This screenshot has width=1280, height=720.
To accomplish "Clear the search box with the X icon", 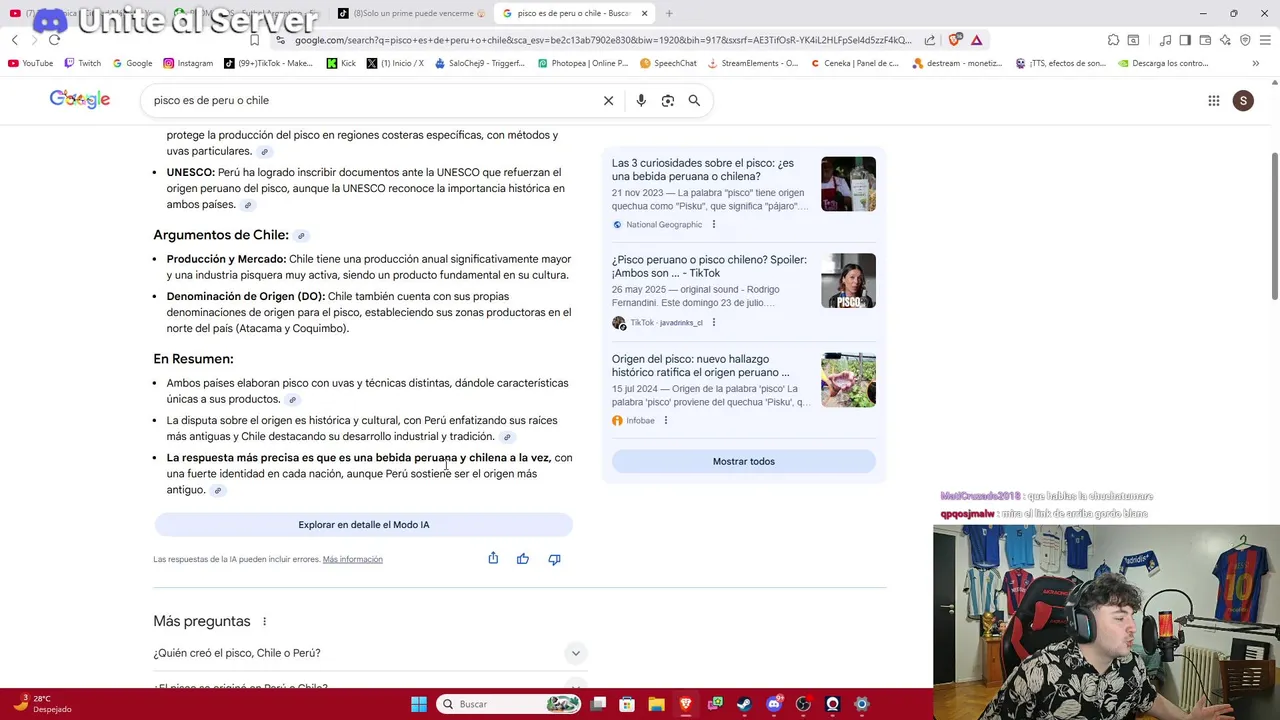I will click(x=608, y=100).
